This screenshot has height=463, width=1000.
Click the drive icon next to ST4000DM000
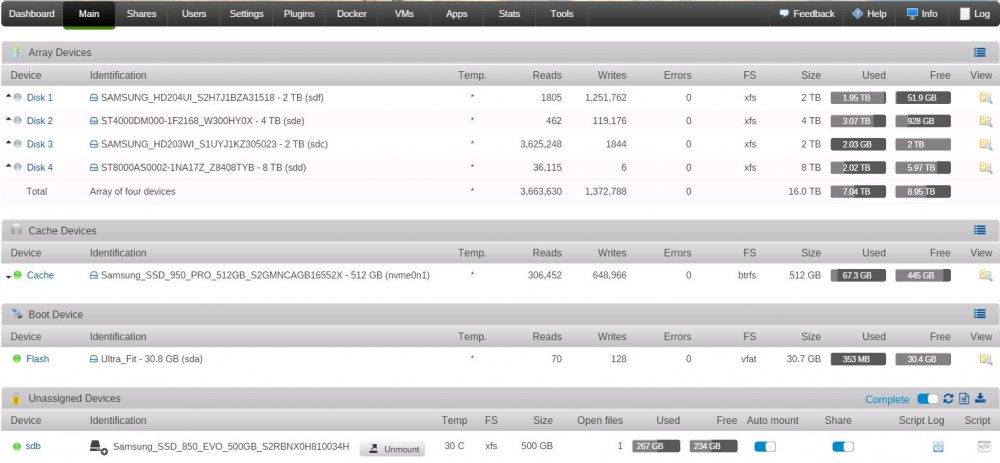click(94, 121)
